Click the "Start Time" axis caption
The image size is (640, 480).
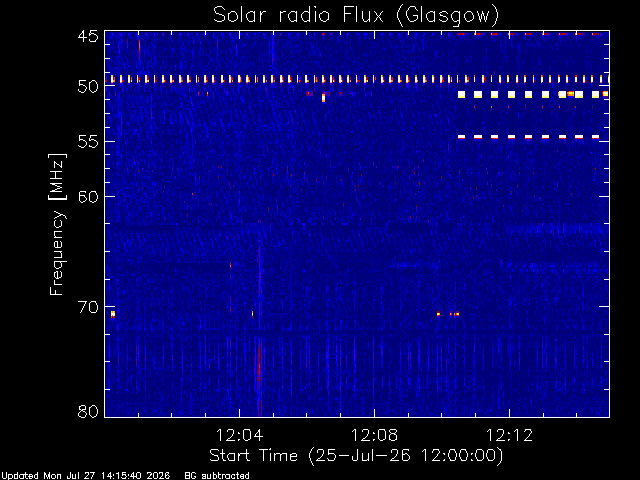point(253,456)
